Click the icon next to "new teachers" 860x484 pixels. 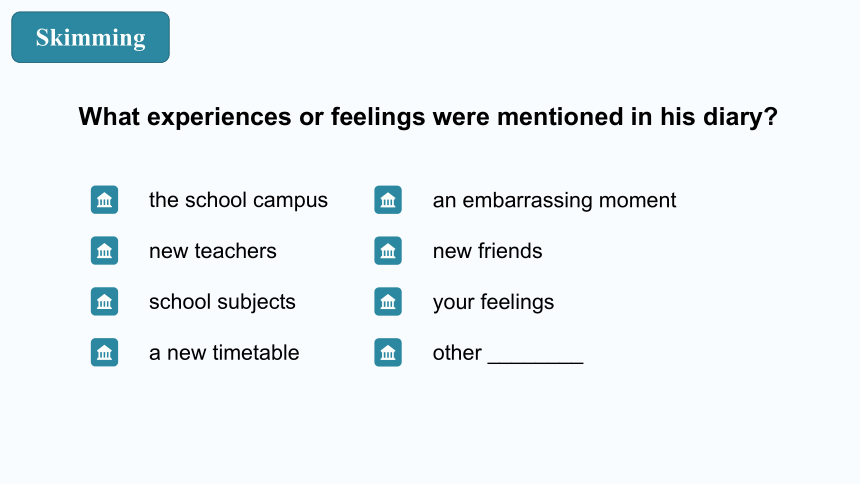(x=104, y=251)
